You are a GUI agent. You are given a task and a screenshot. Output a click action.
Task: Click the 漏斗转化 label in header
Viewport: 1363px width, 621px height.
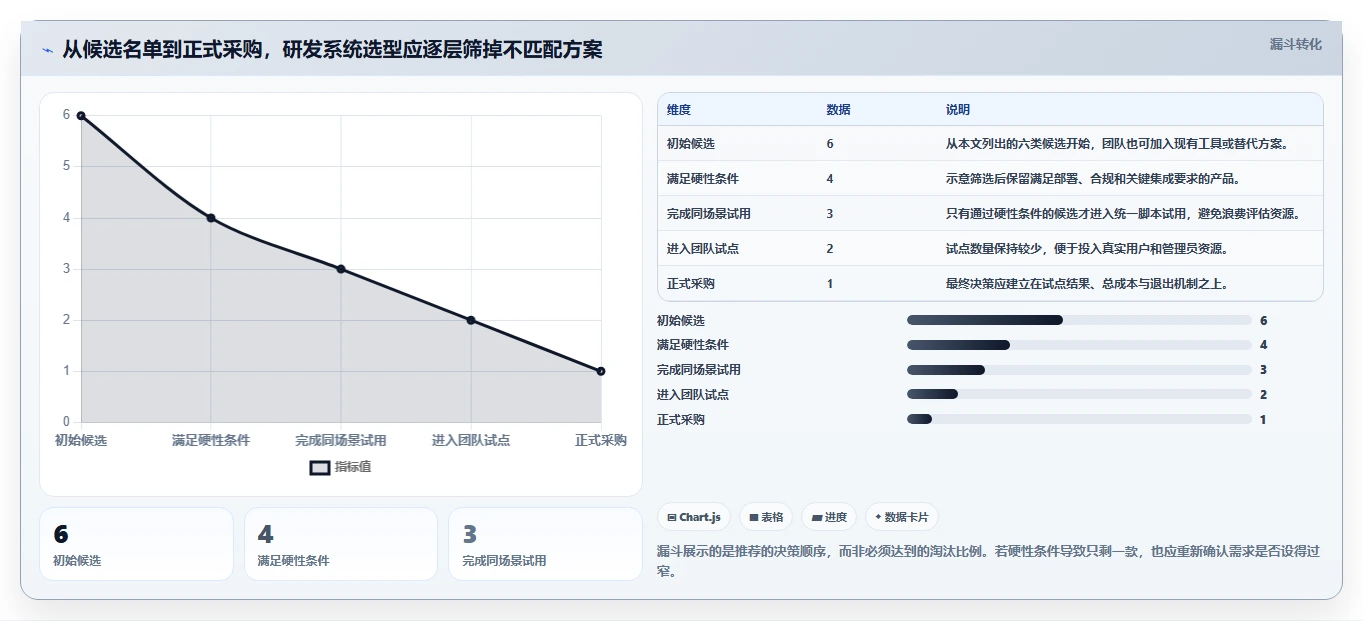click(x=1295, y=44)
